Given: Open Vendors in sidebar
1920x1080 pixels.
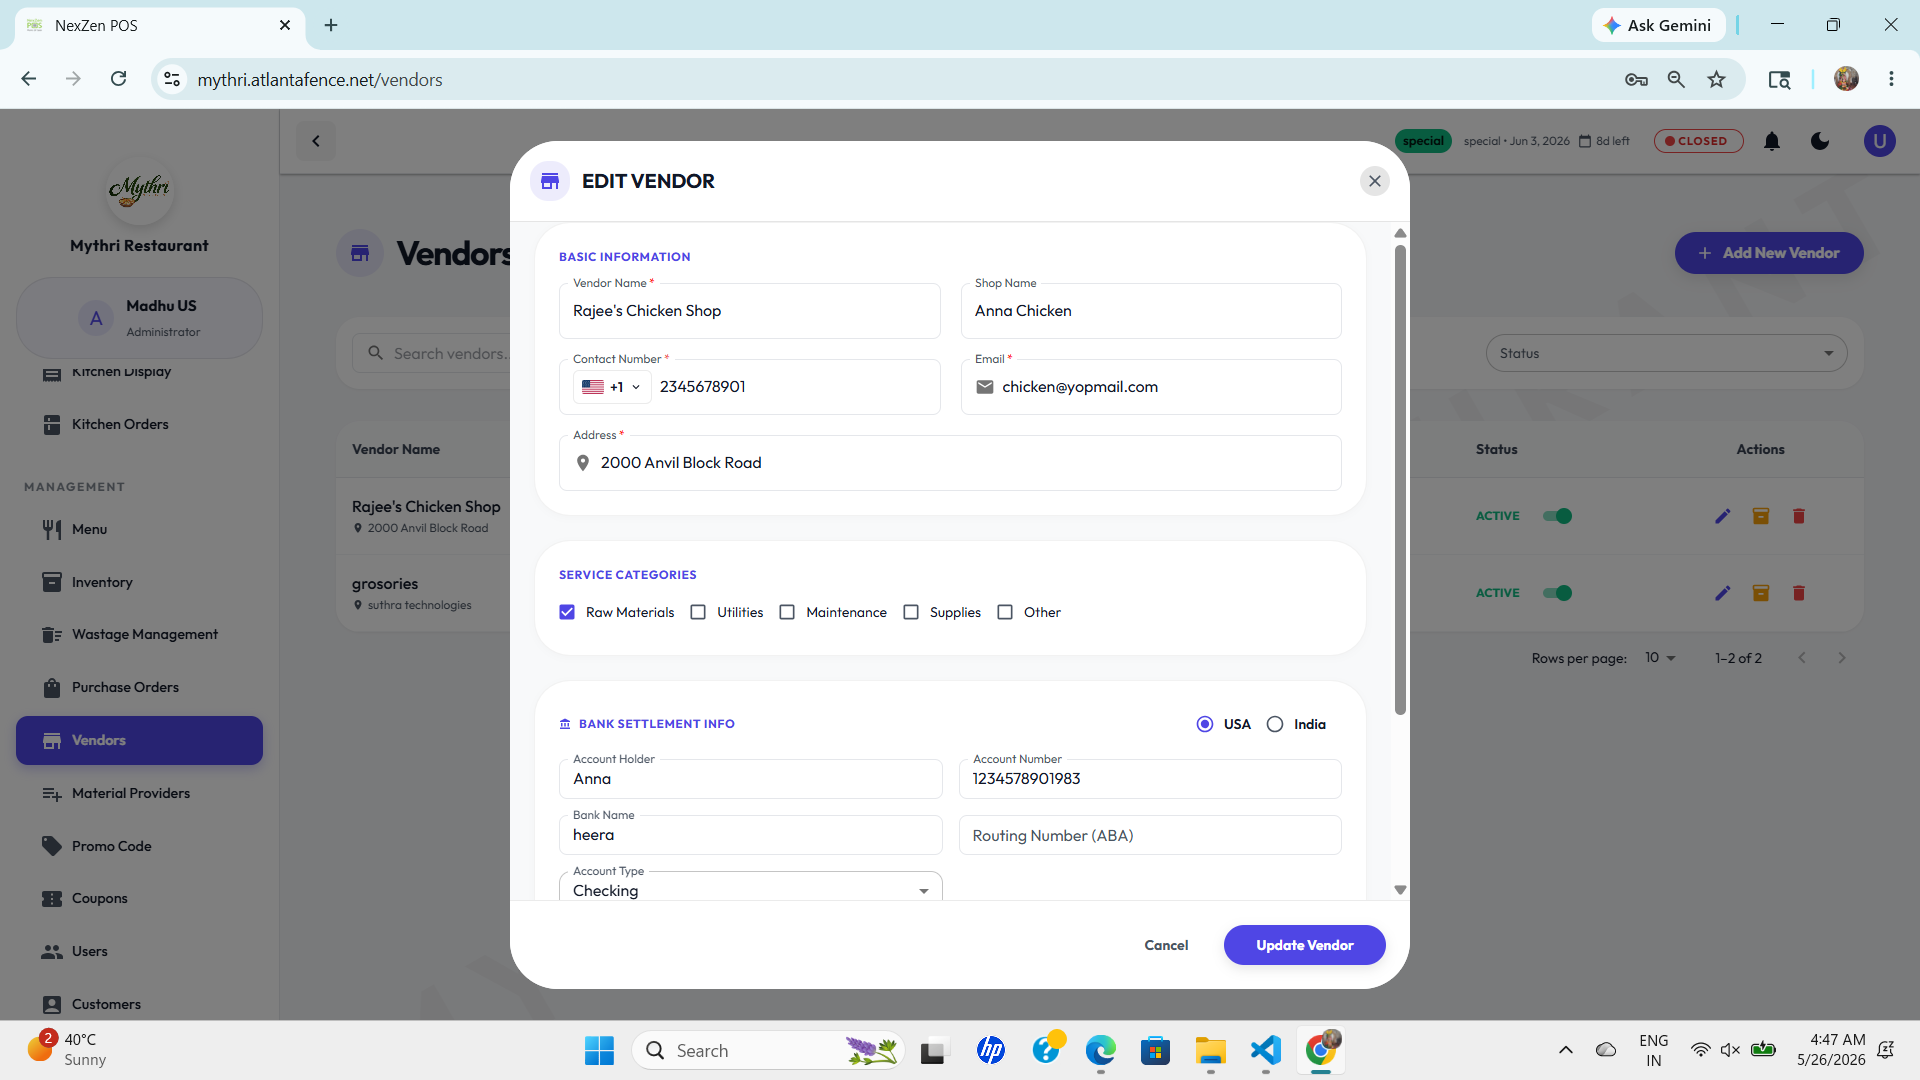Looking at the screenshot, I should click(139, 740).
